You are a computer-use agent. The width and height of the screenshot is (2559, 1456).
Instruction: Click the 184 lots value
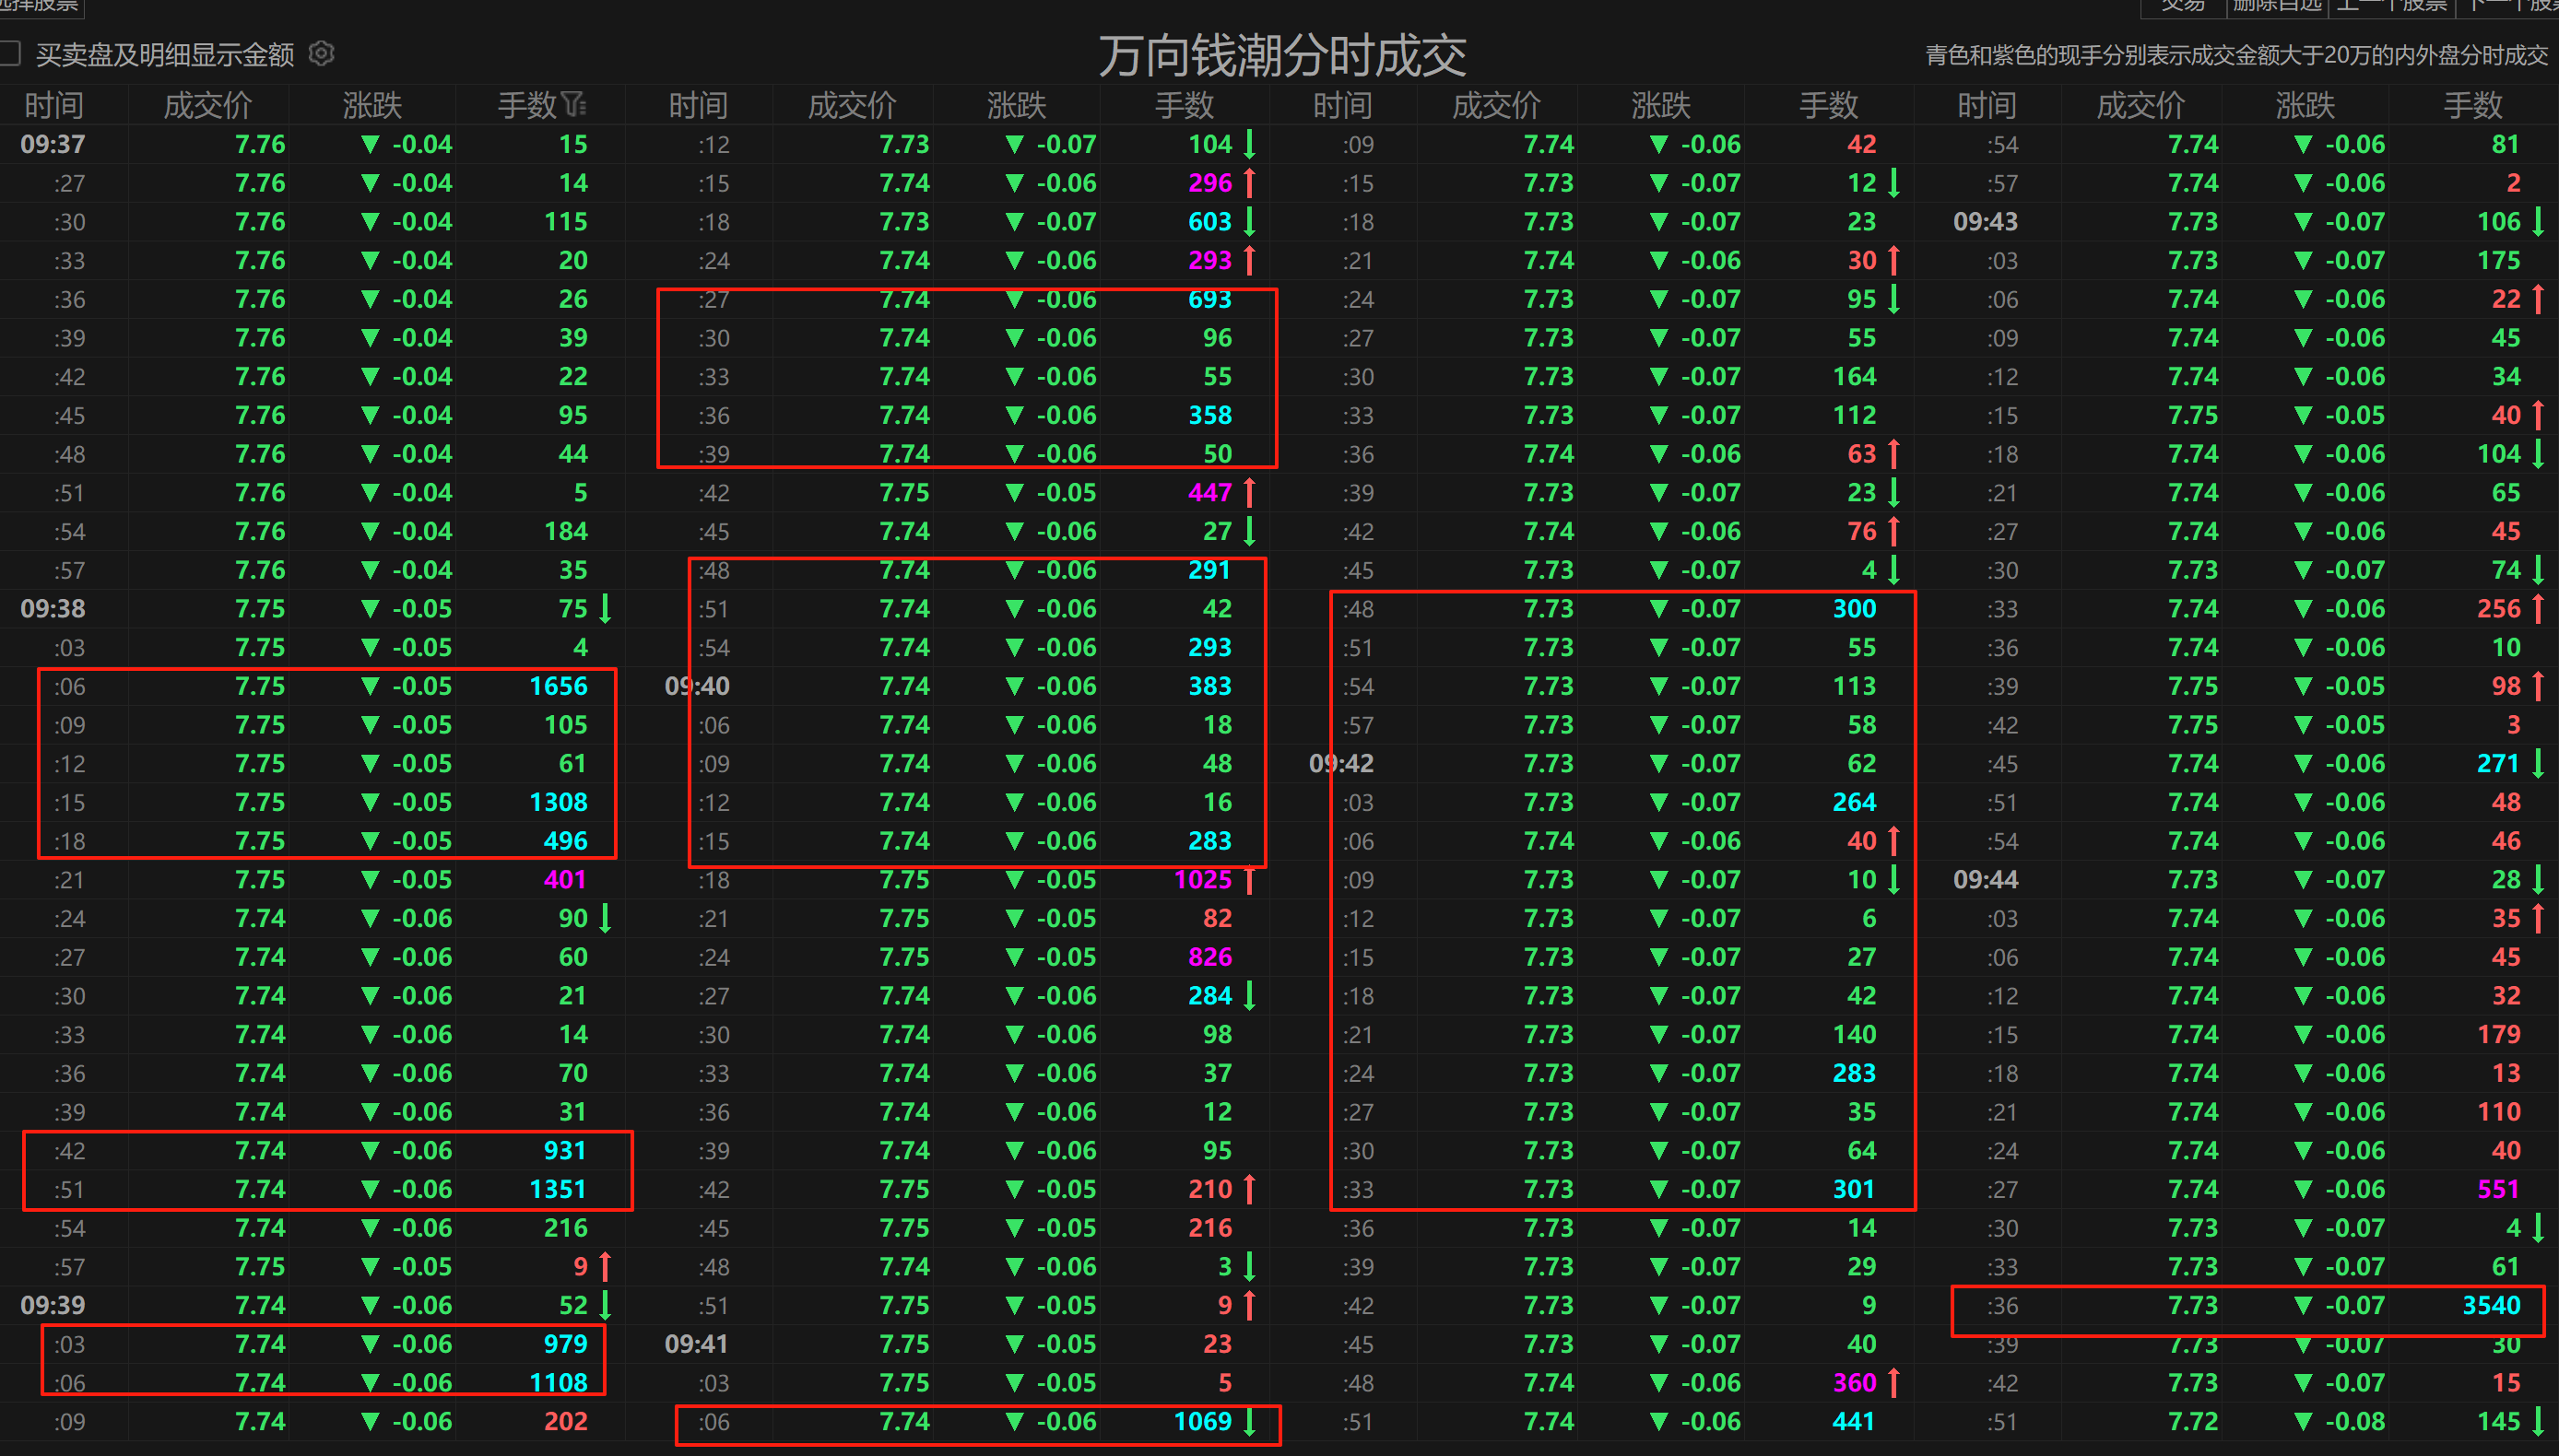click(565, 531)
